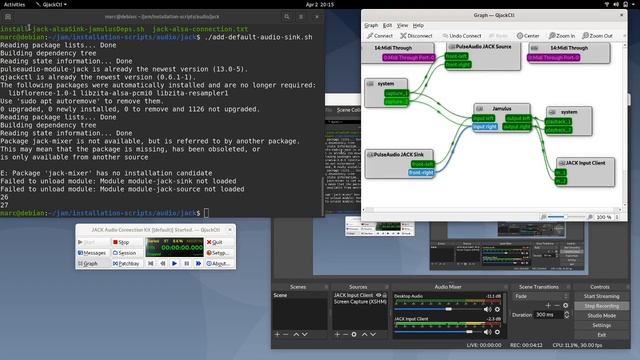Image resolution: width=640 pixels, height=360 pixels.
Task: Click Stop Recording in OBS
Action: click(601, 306)
